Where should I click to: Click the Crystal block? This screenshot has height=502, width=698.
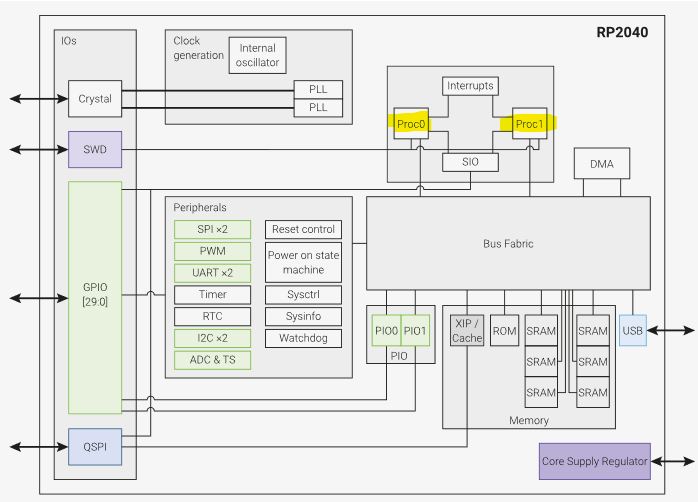coord(95,99)
